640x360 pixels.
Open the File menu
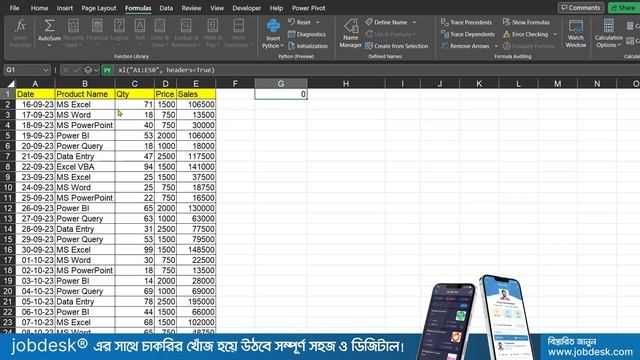pyautogui.click(x=14, y=8)
